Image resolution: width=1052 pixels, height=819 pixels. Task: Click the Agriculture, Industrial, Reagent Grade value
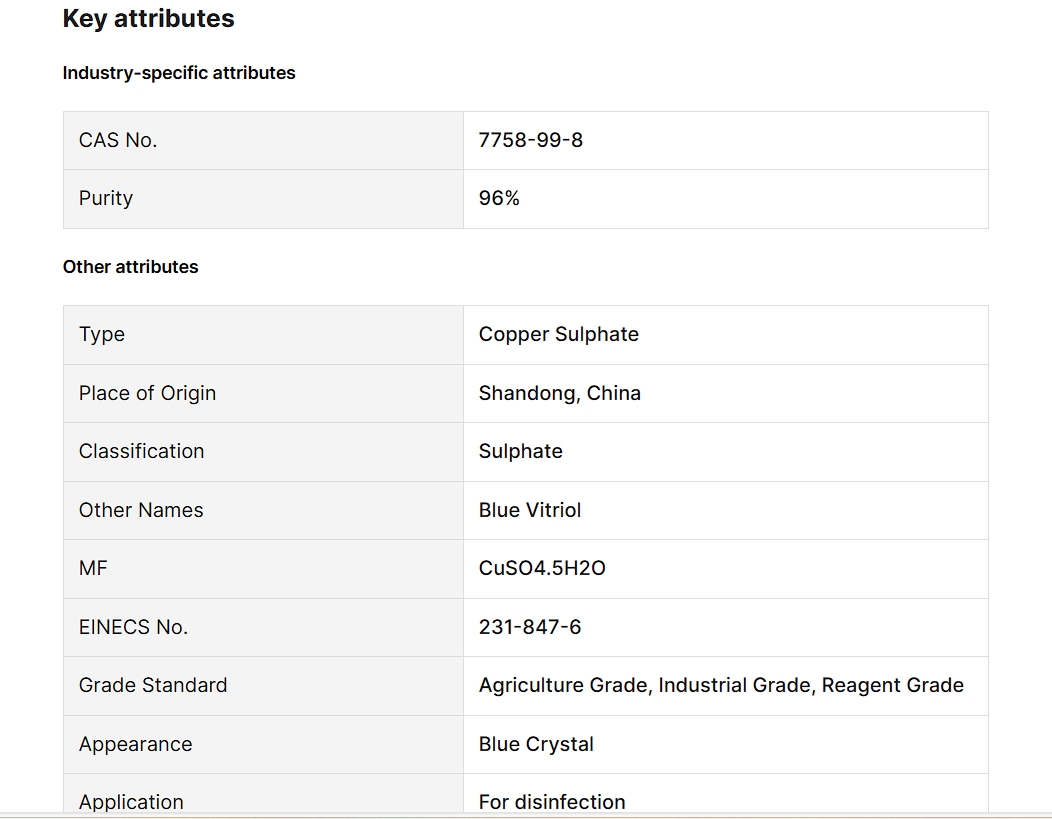pyautogui.click(x=721, y=685)
